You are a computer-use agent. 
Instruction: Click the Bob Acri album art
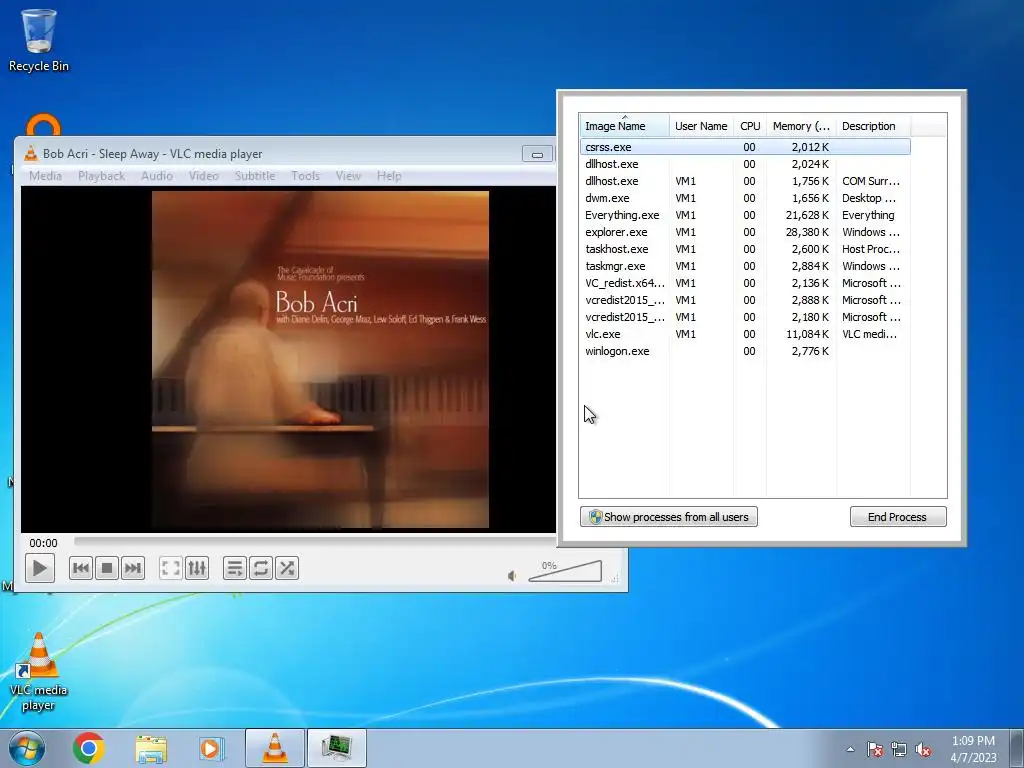pos(320,359)
